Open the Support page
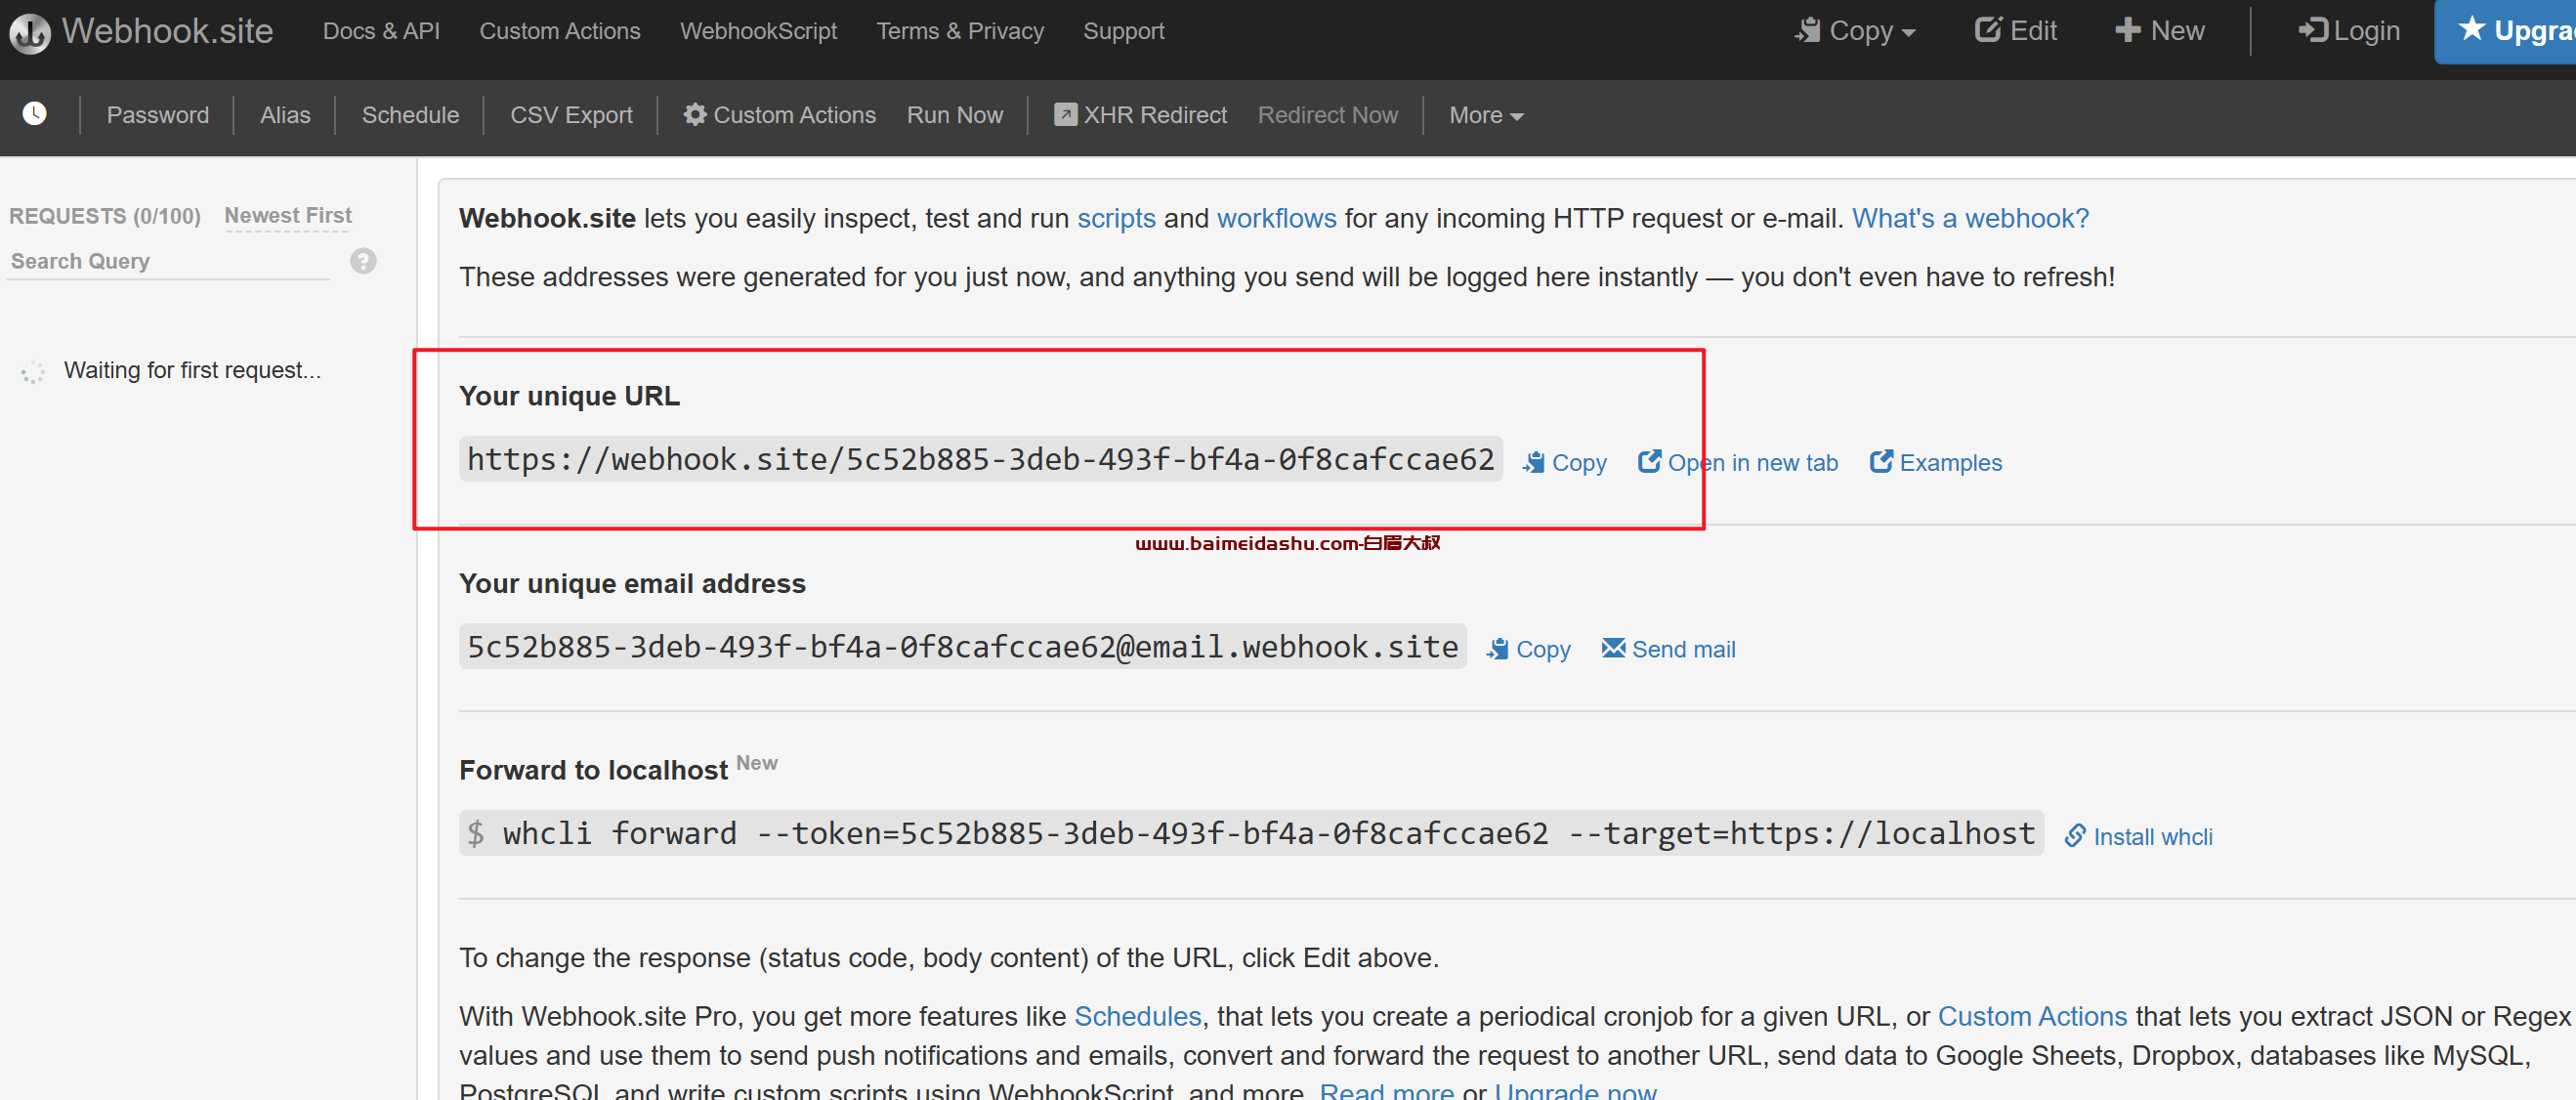 point(1124,31)
